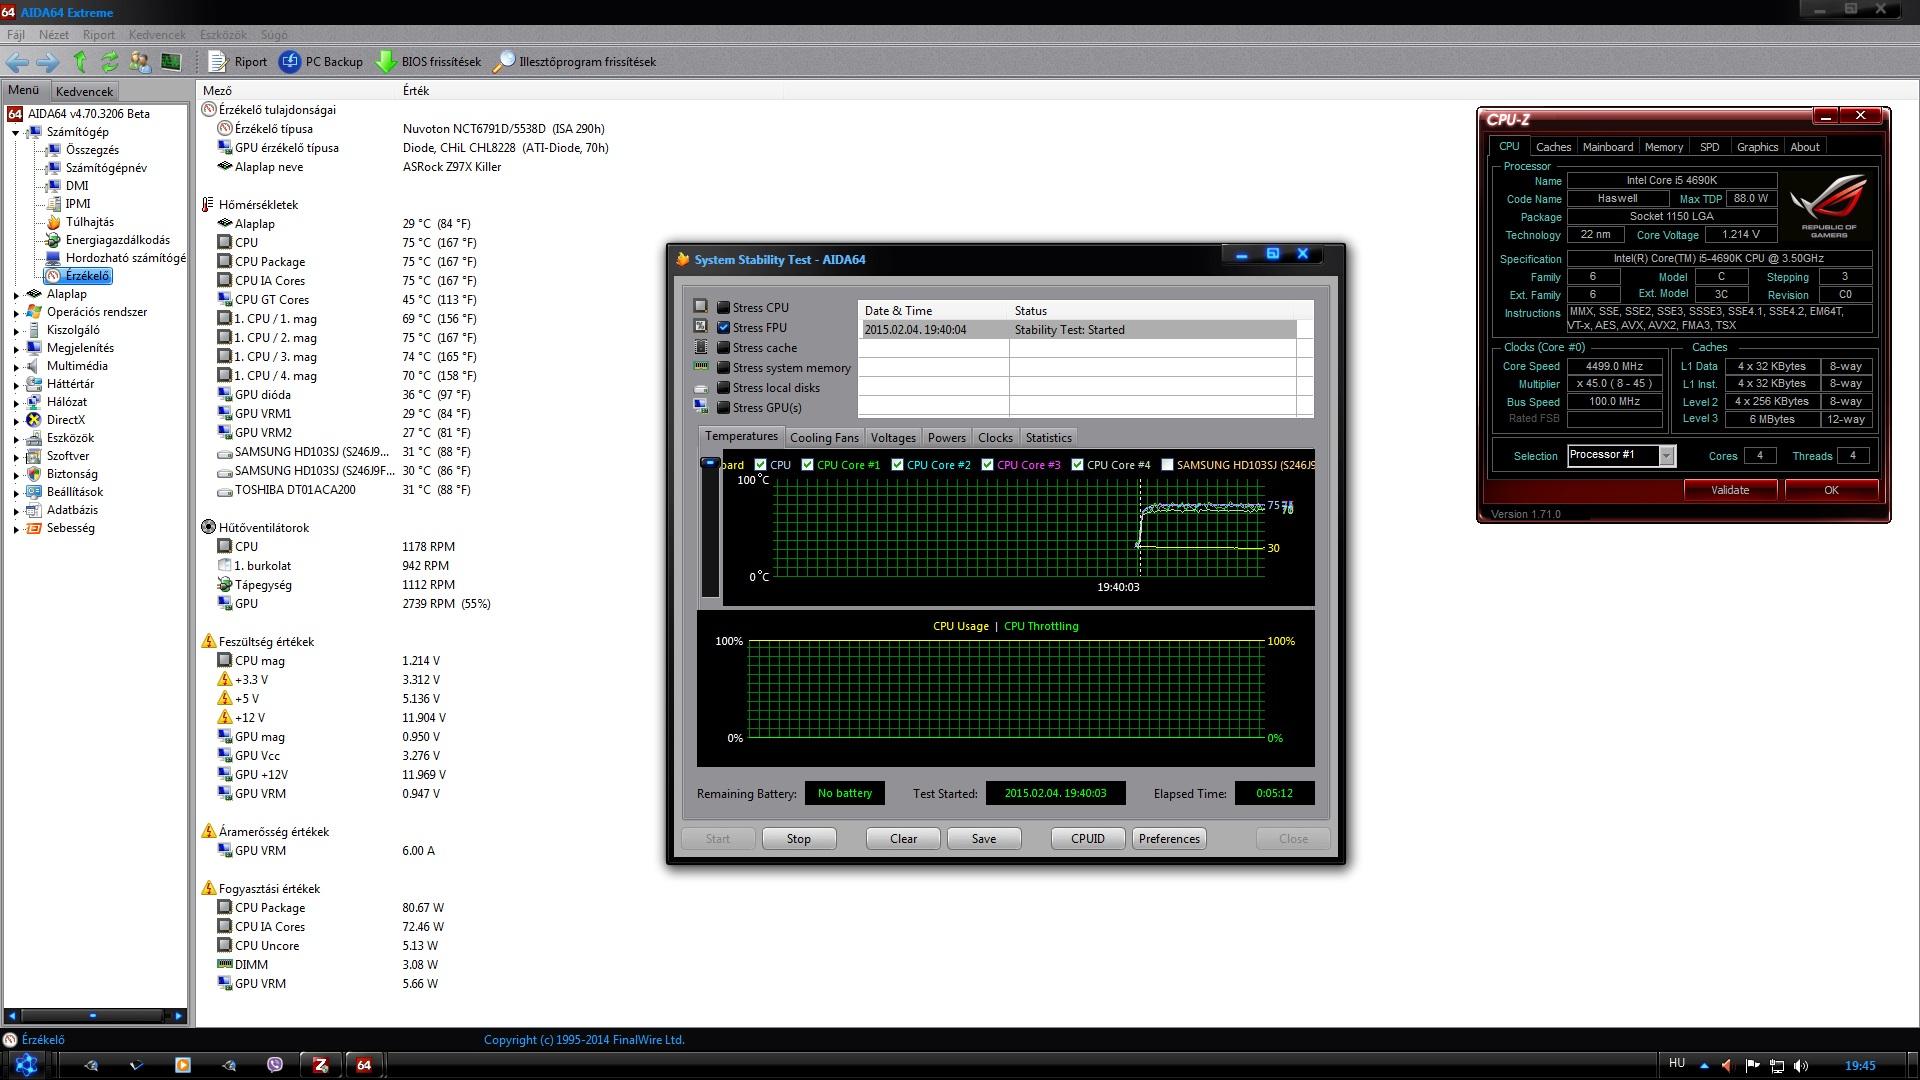Expand the Operációs rendszer tree node
The height and width of the screenshot is (1080, 1920).
coord(16,313)
